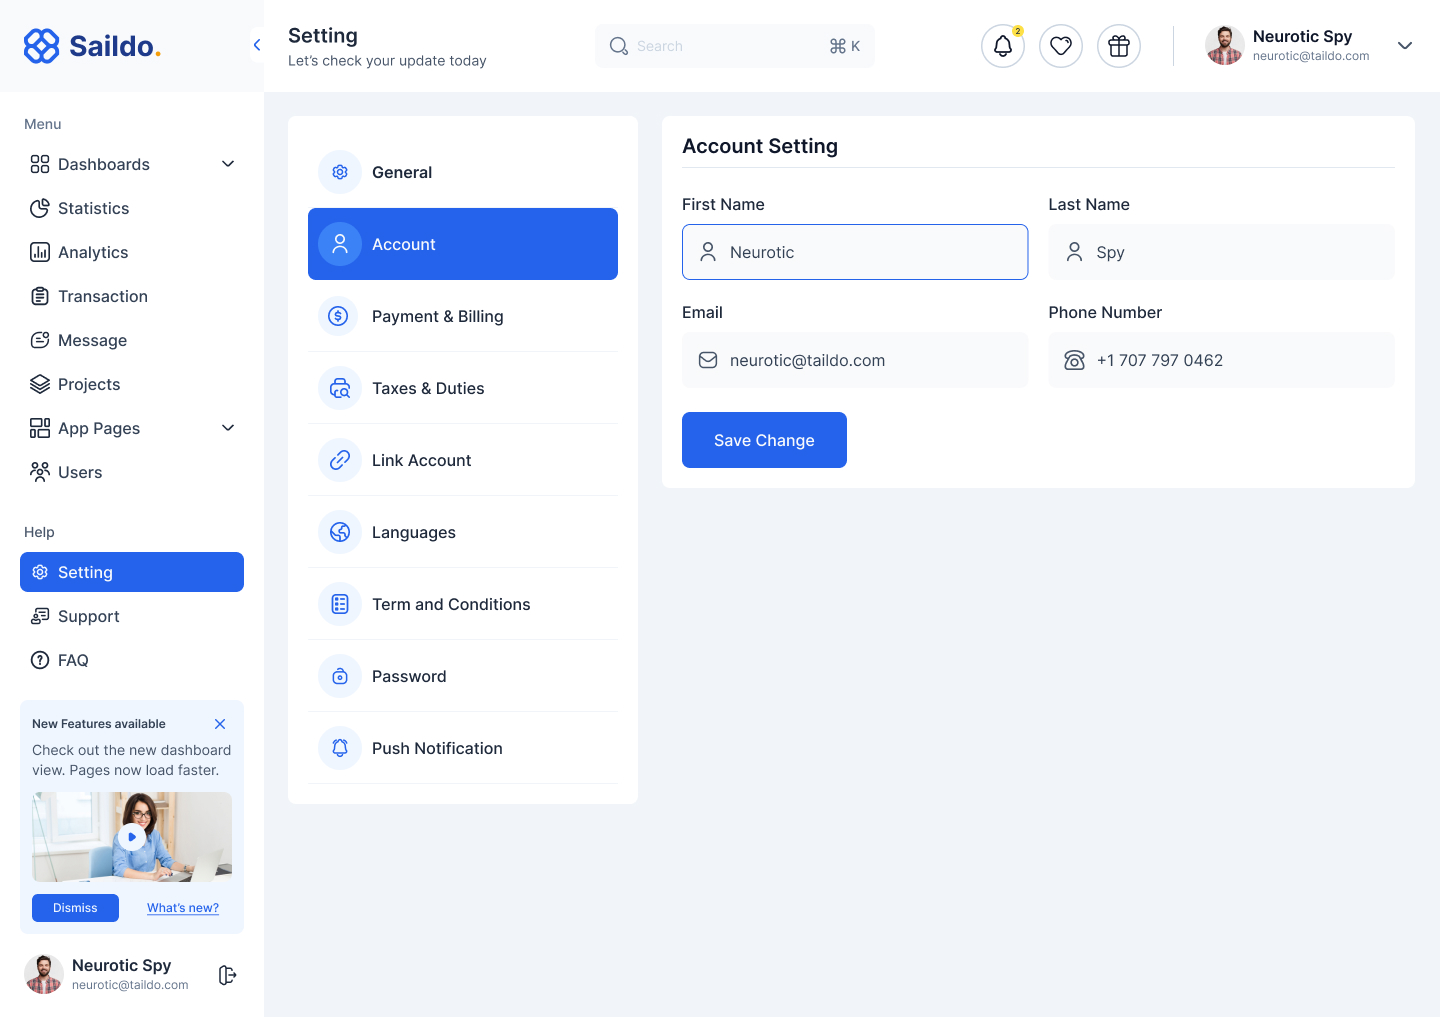Open the profile dropdown arrow
The image size is (1440, 1017).
click(1405, 46)
